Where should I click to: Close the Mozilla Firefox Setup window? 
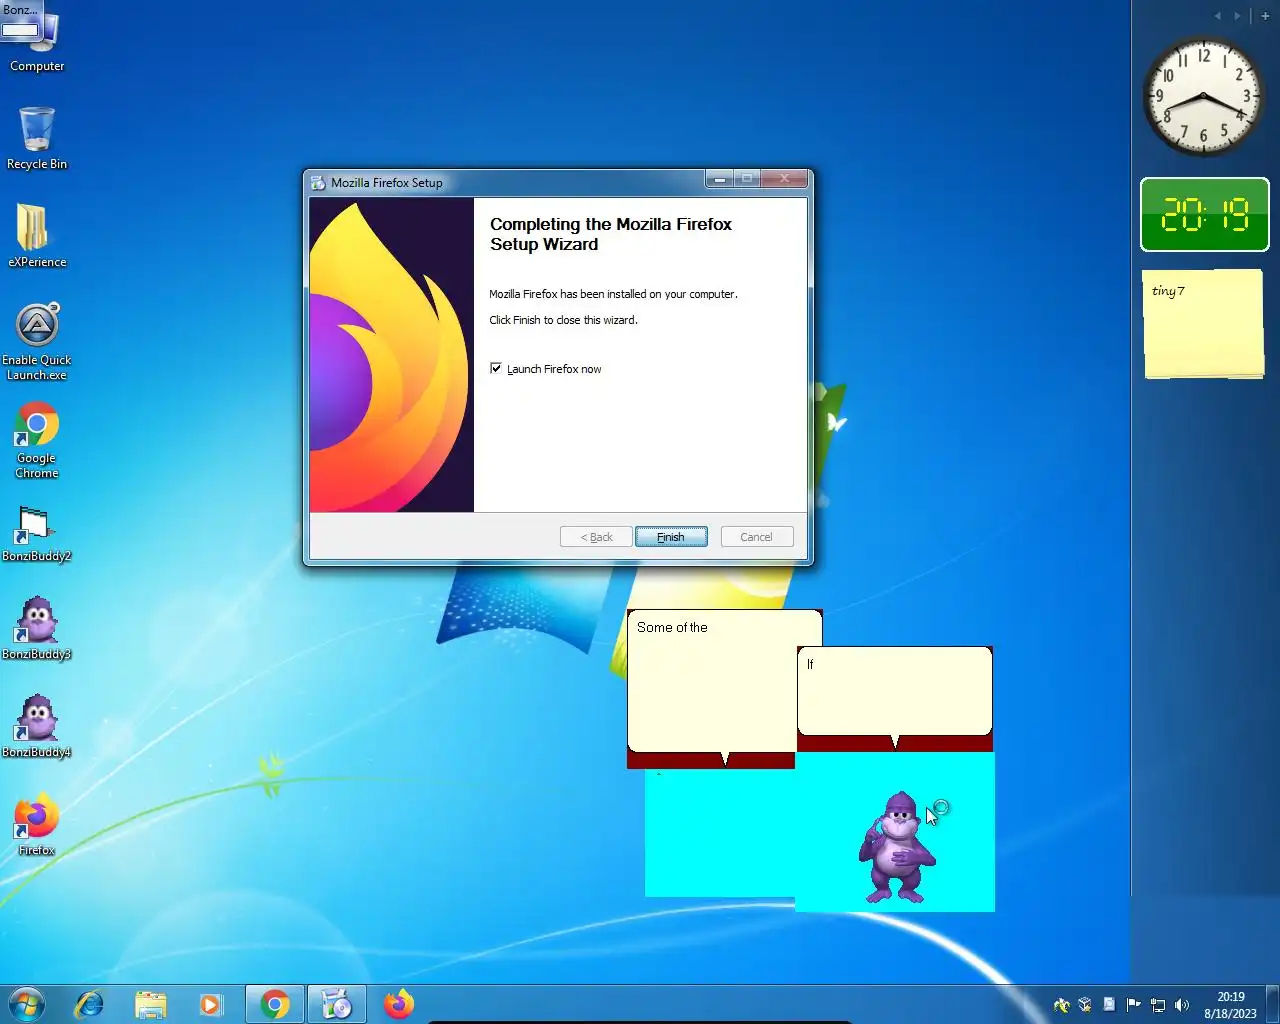(785, 179)
